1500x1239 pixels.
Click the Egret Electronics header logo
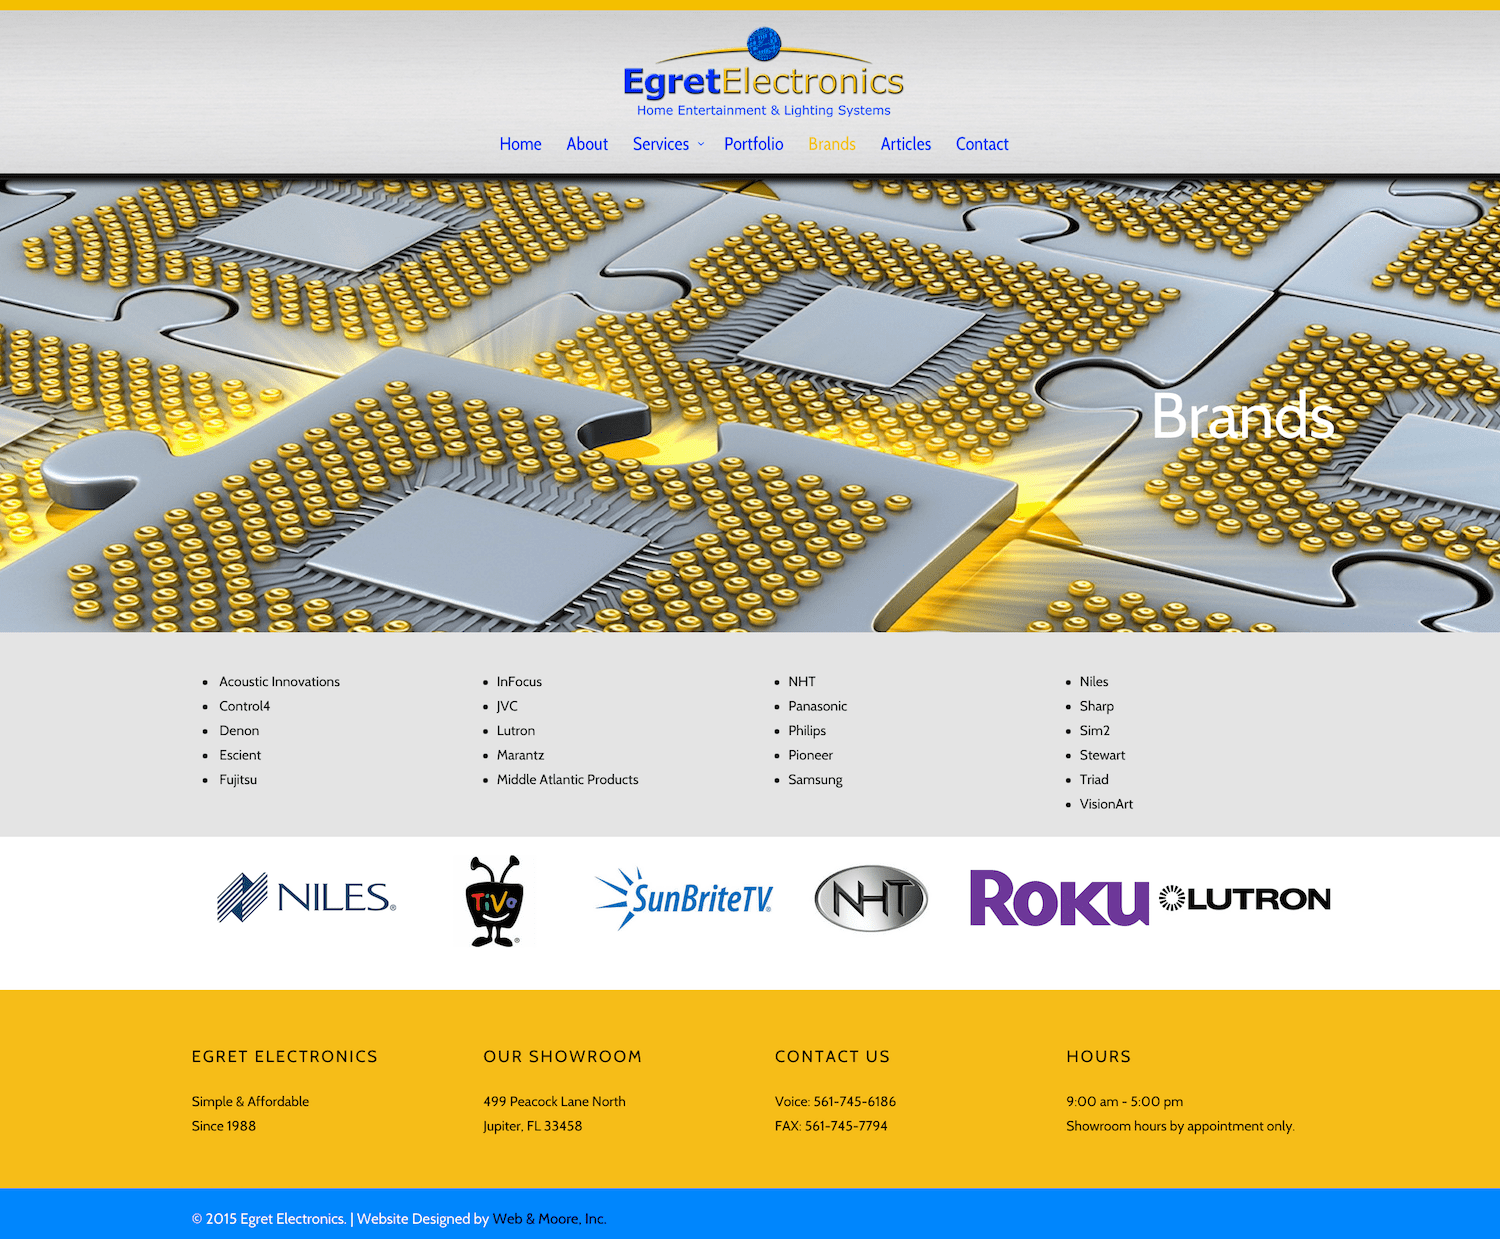[x=763, y=72]
